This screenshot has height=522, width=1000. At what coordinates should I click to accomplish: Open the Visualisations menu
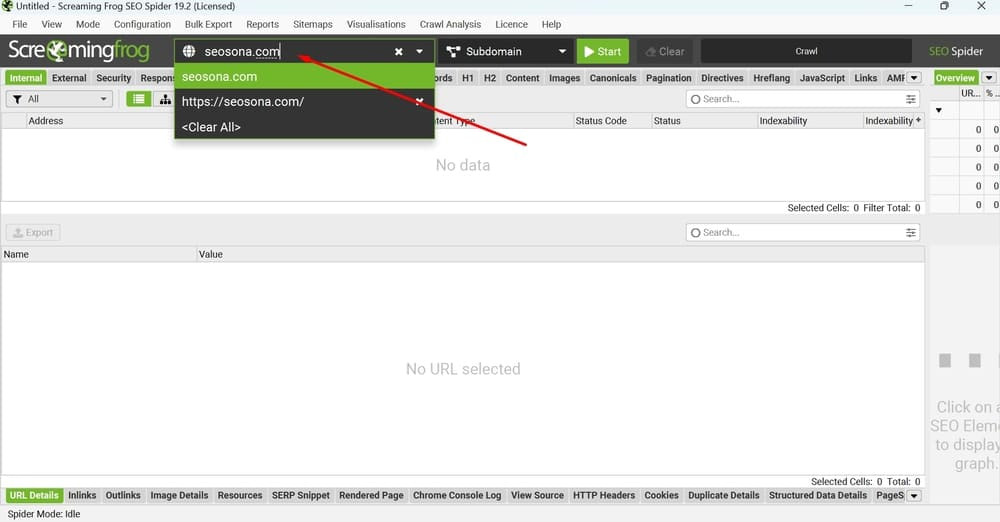376,24
